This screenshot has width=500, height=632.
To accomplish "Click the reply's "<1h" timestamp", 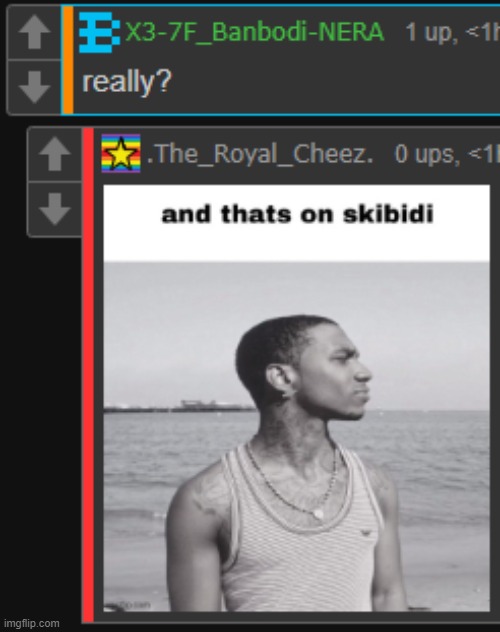I will click(x=483, y=154).
